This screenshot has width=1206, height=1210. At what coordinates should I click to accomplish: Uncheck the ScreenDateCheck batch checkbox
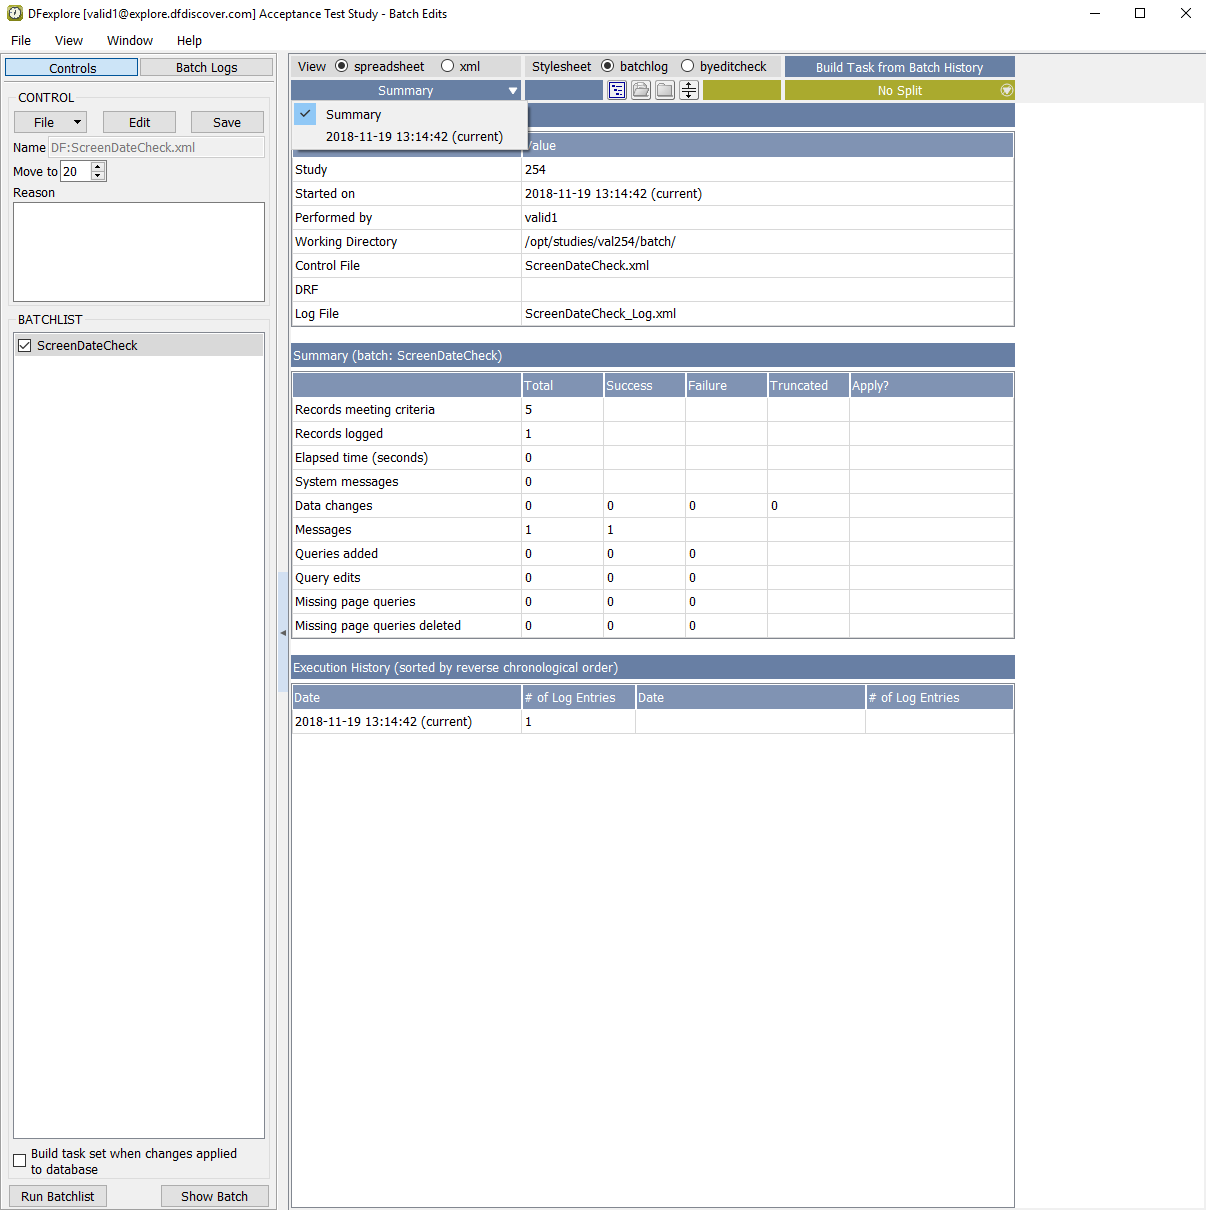coord(25,346)
